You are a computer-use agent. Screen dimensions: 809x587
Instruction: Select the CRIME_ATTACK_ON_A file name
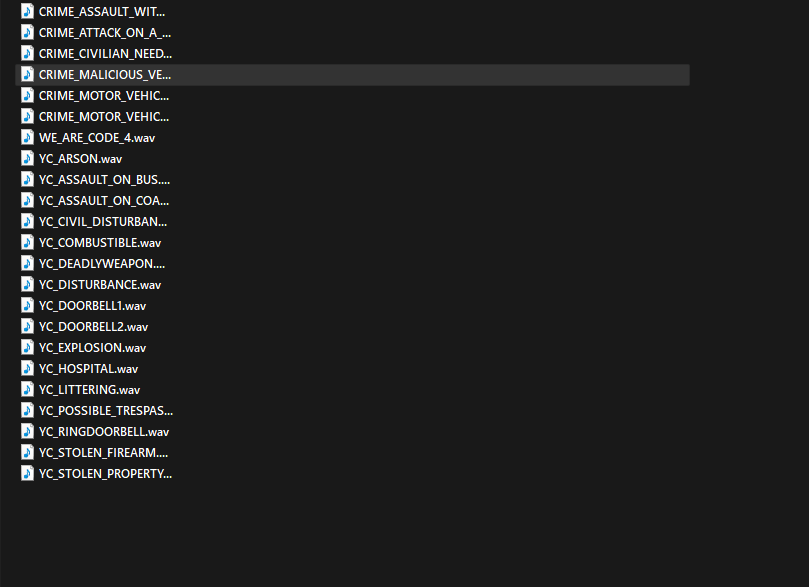click(105, 32)
